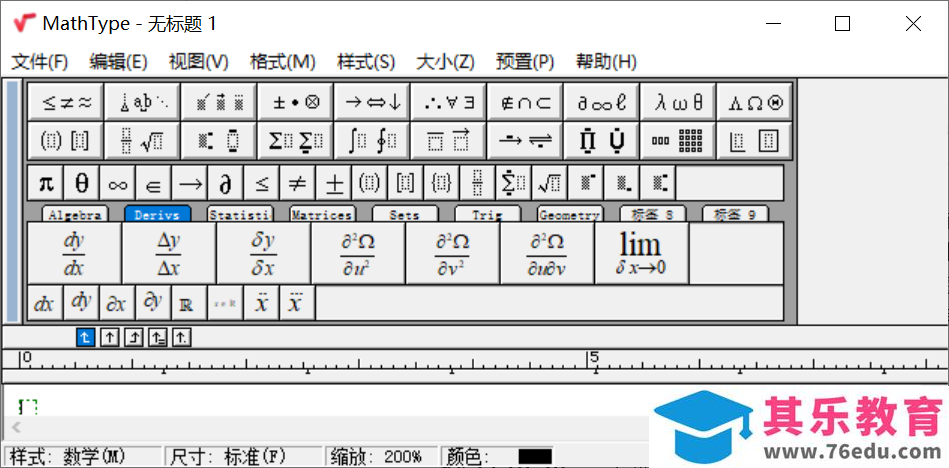Image resolution: width=949 pixels, height=468 pixels.
Task: Insert the Δy/Δx expression
Action: (169, 253)
